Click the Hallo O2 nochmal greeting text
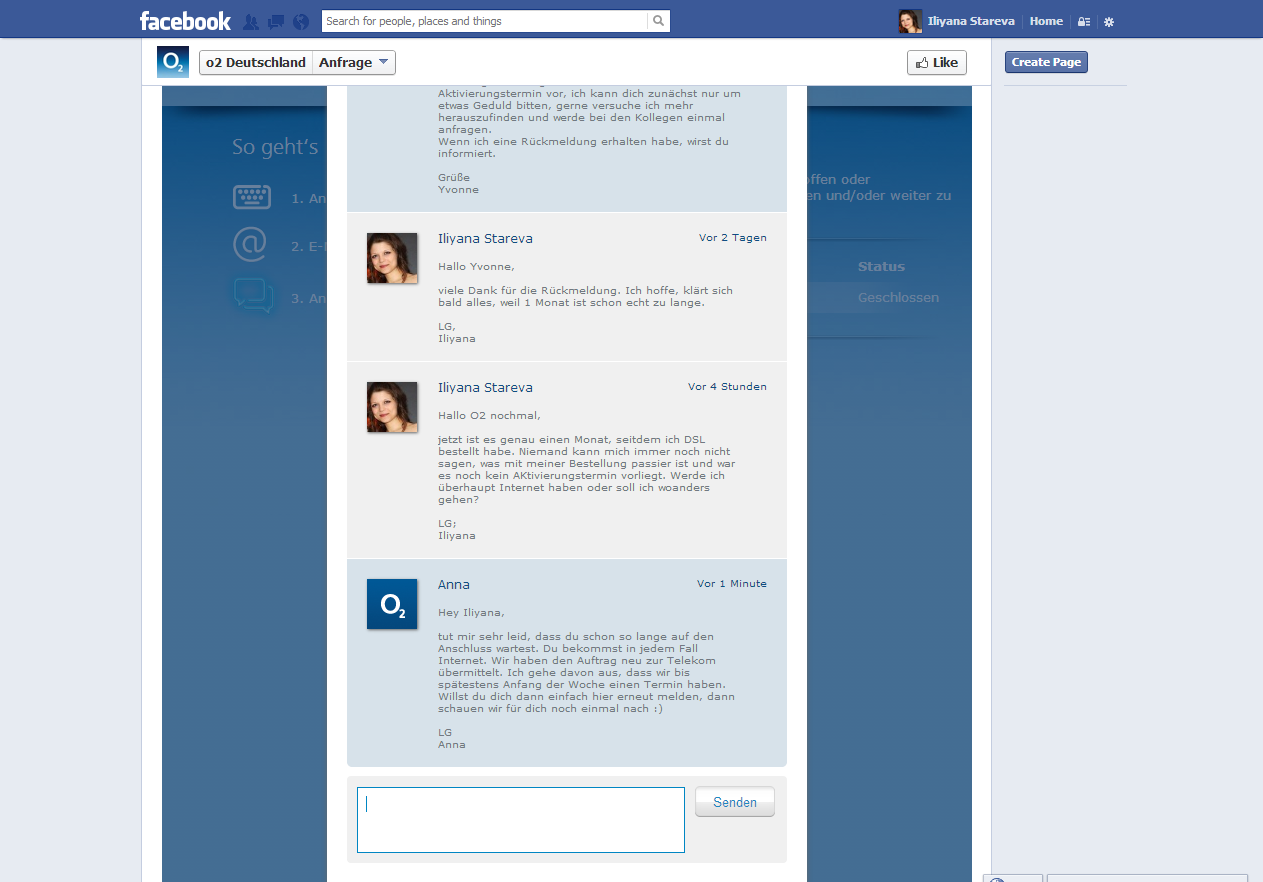This screenshot has width=1263, height=882. (489, 416)
